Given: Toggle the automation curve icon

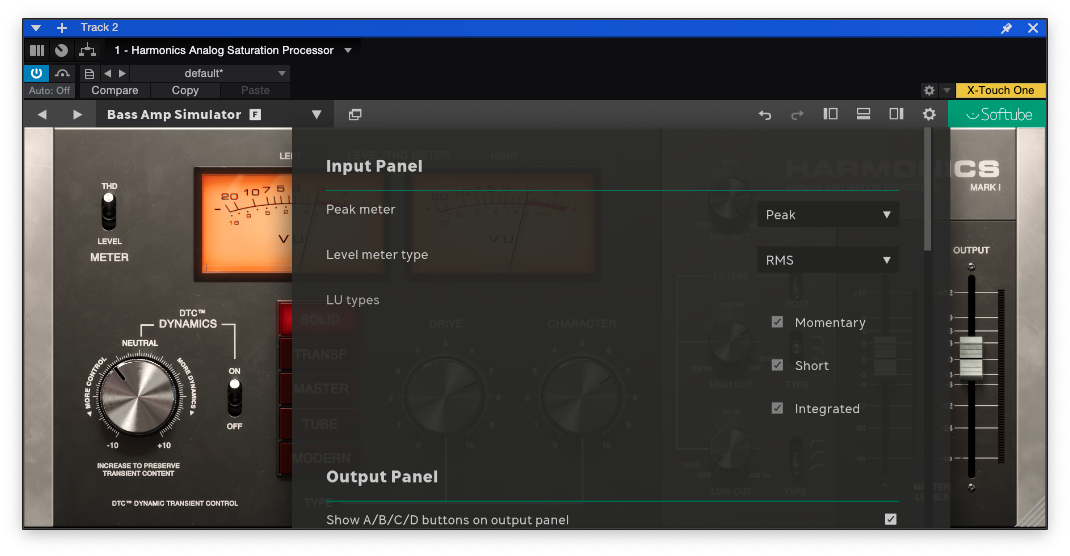Looking at the screenshot, I should (x=62, y=73).
